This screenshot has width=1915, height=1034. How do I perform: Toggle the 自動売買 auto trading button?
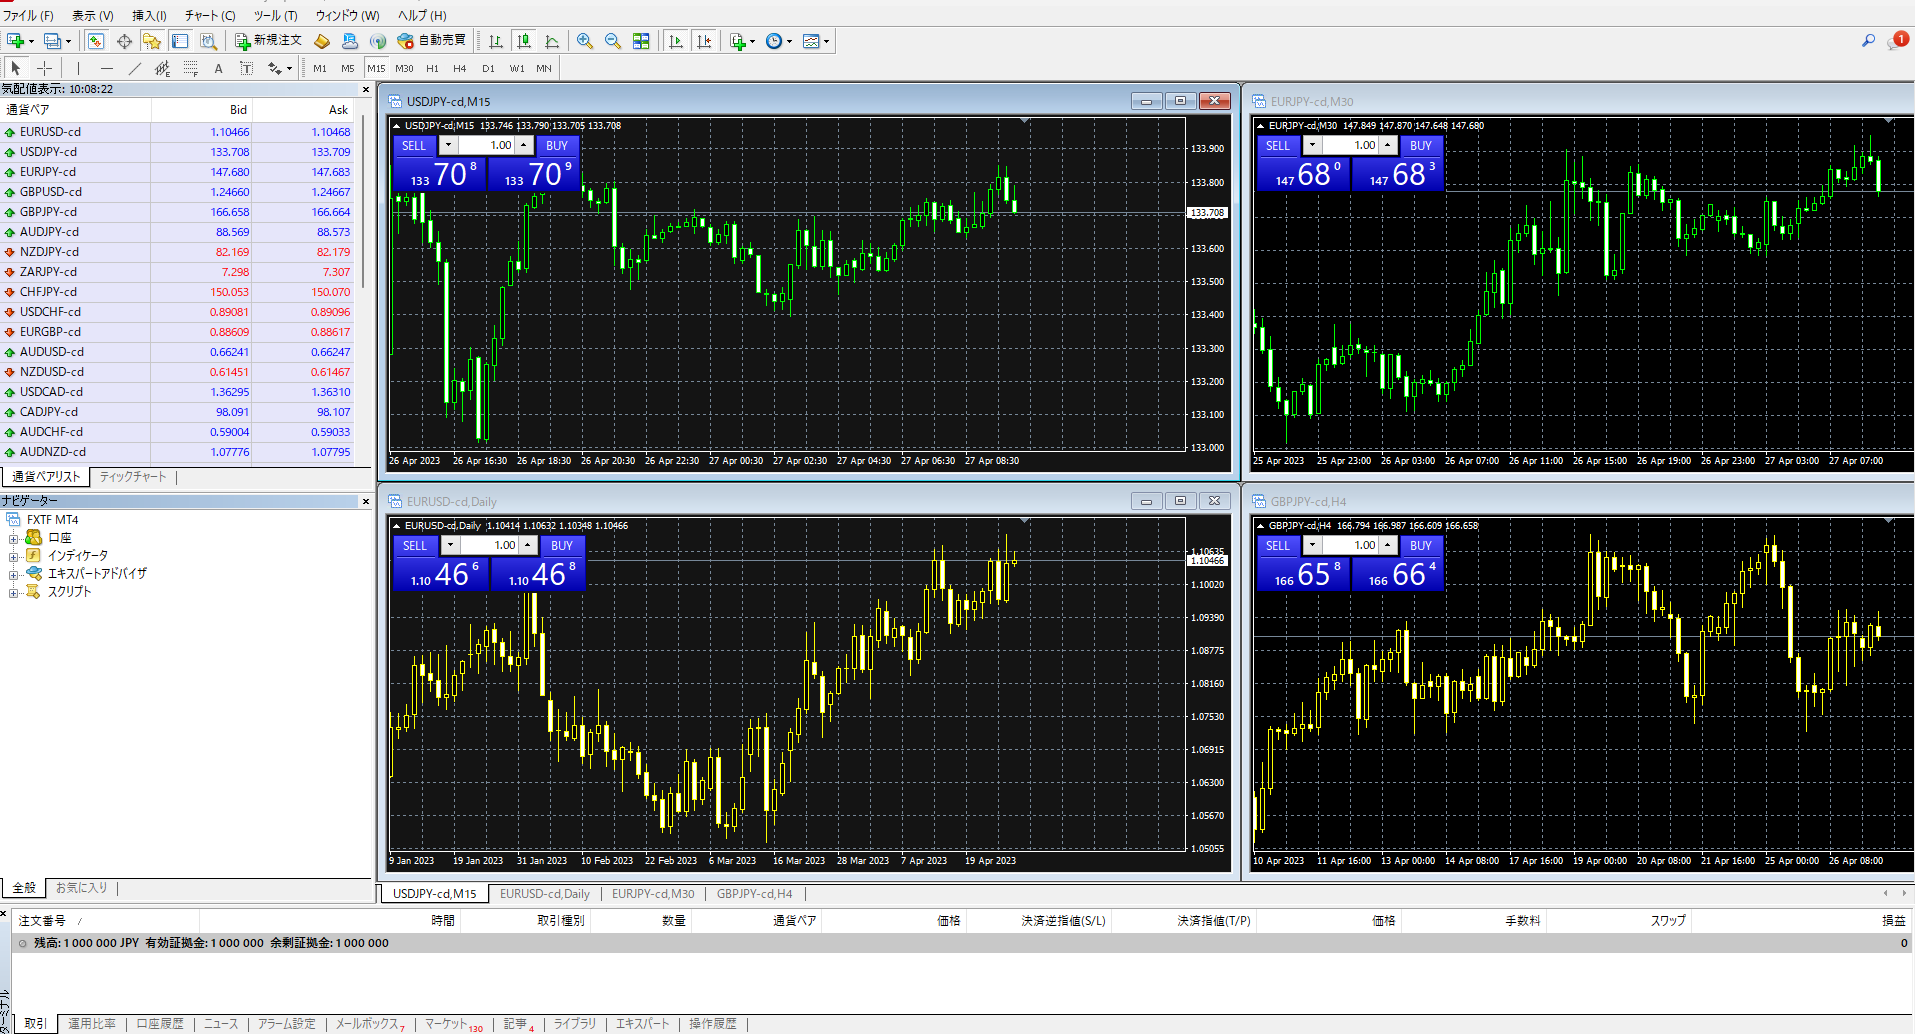[x=432, y=41]
